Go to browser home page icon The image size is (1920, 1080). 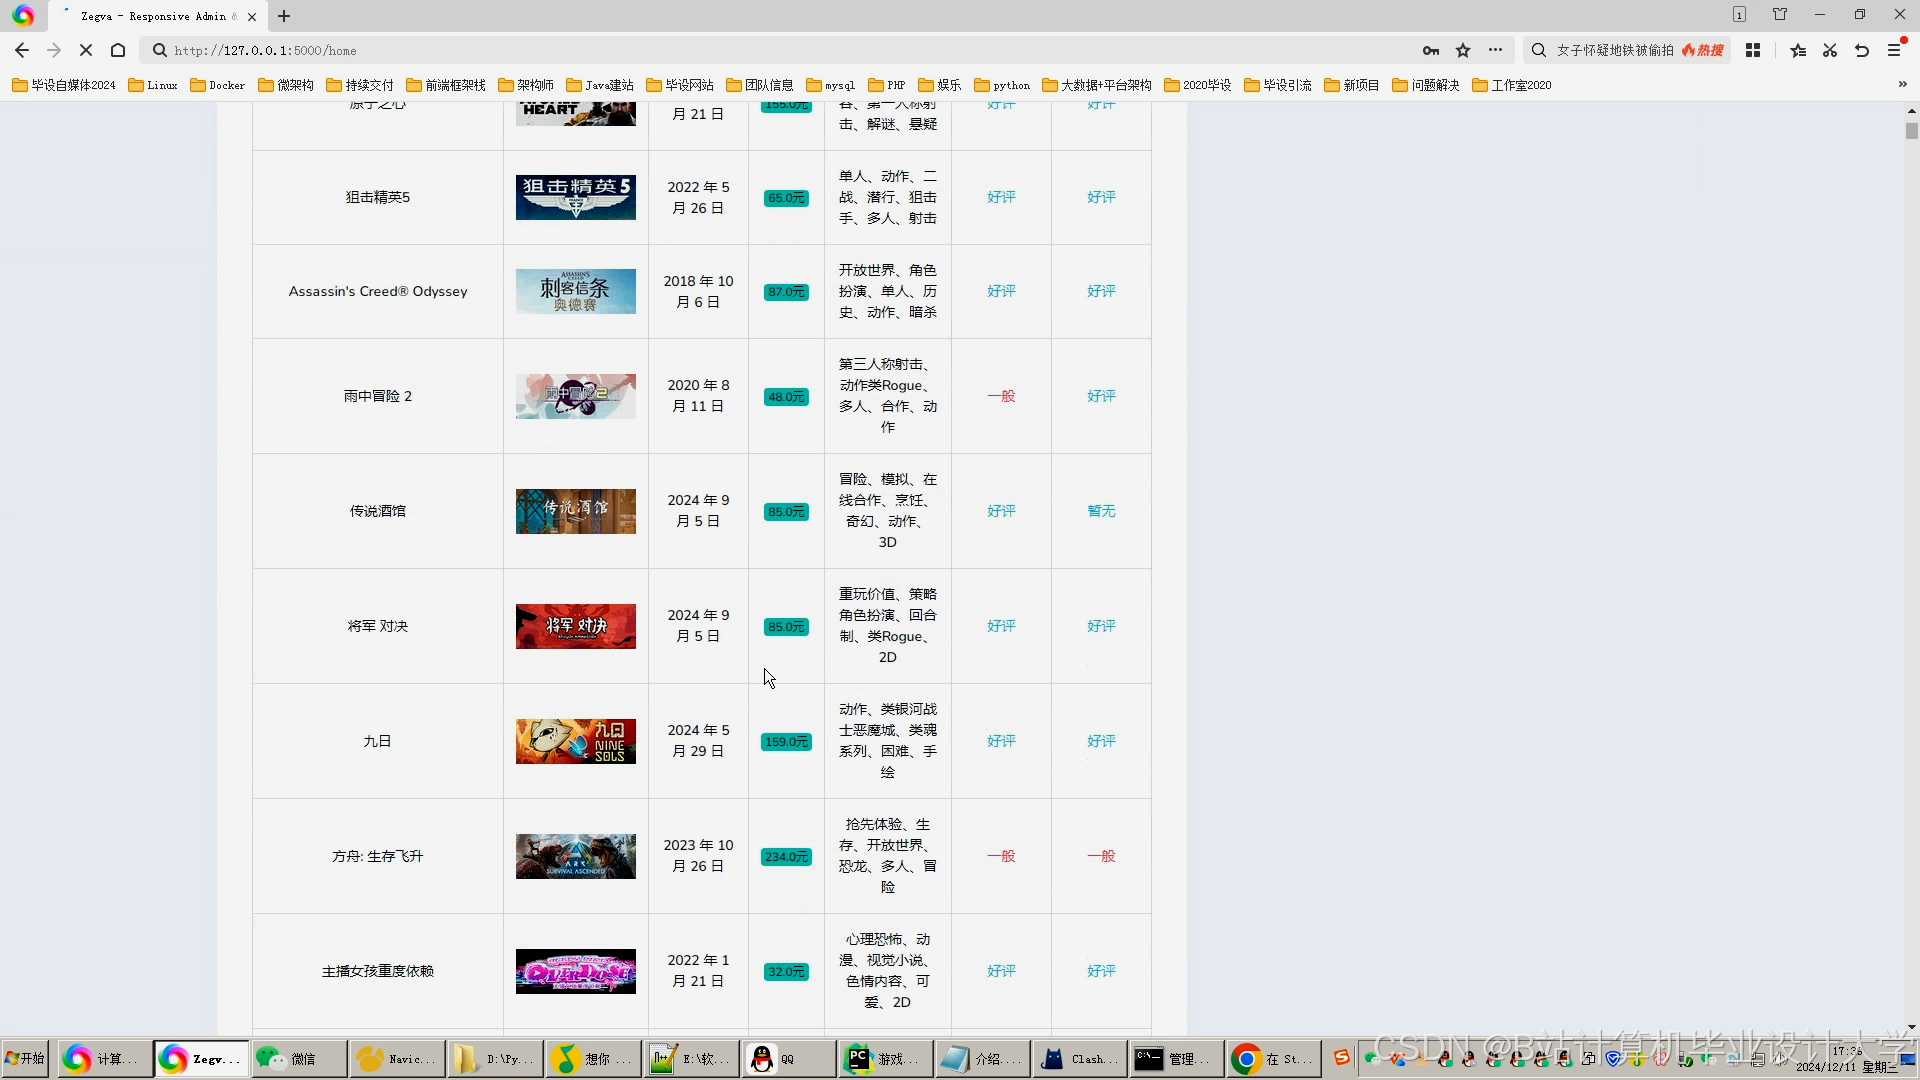[x=118, y=50]
